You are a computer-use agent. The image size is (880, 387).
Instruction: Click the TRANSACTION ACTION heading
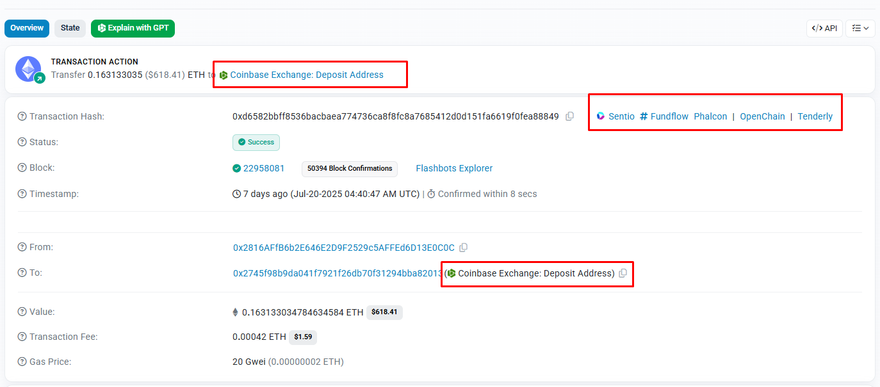tap(95, 62)
